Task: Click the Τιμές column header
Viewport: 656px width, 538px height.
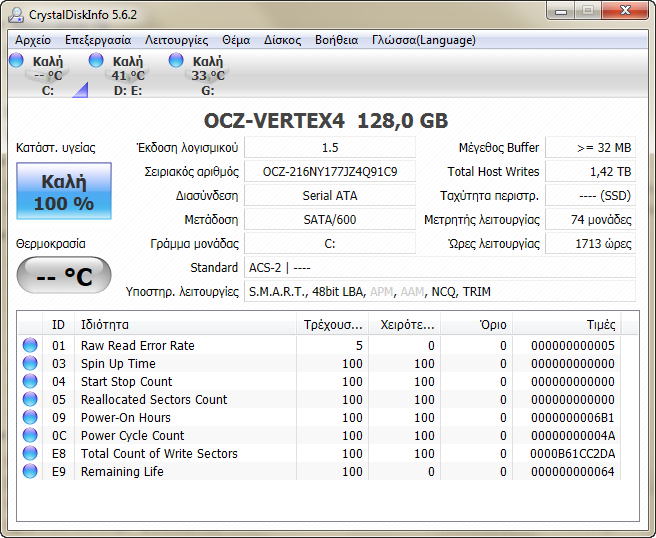Action: 567,325
